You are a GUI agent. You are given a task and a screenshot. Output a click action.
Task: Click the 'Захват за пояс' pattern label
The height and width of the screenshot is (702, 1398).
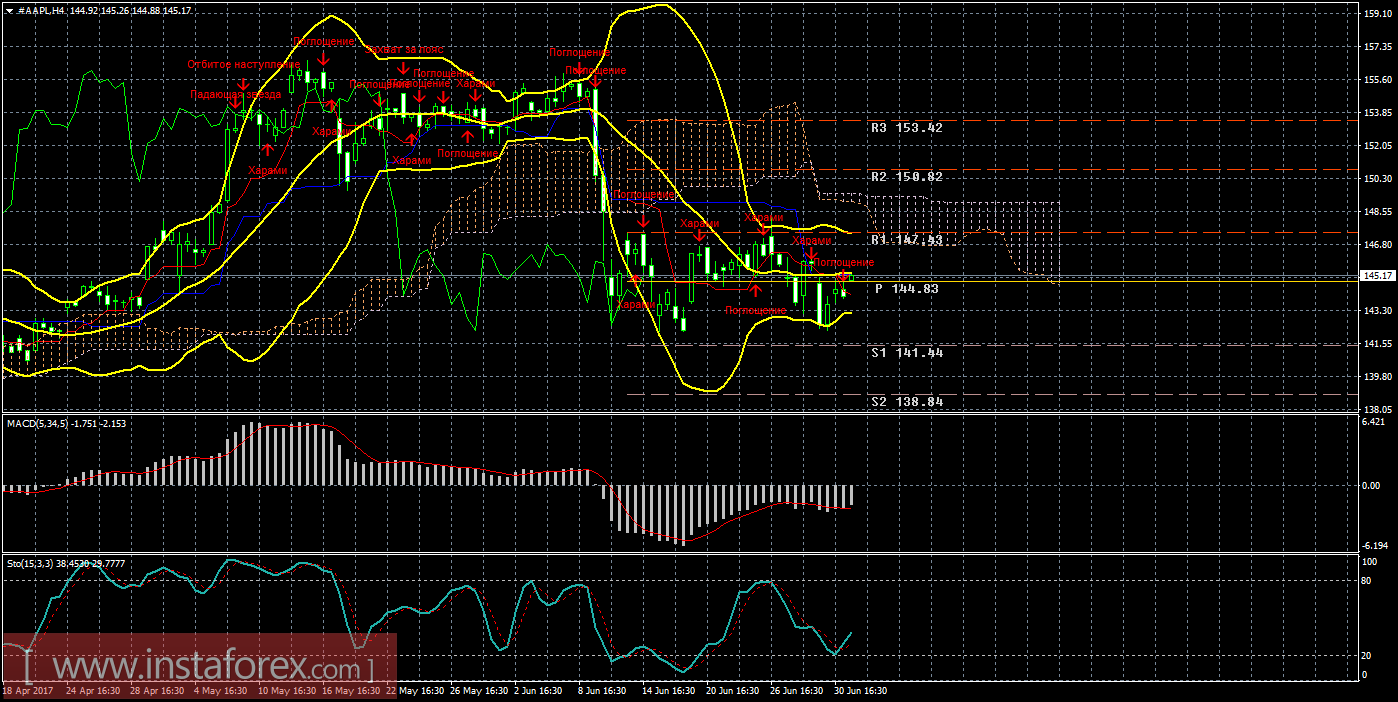(405, 49)
